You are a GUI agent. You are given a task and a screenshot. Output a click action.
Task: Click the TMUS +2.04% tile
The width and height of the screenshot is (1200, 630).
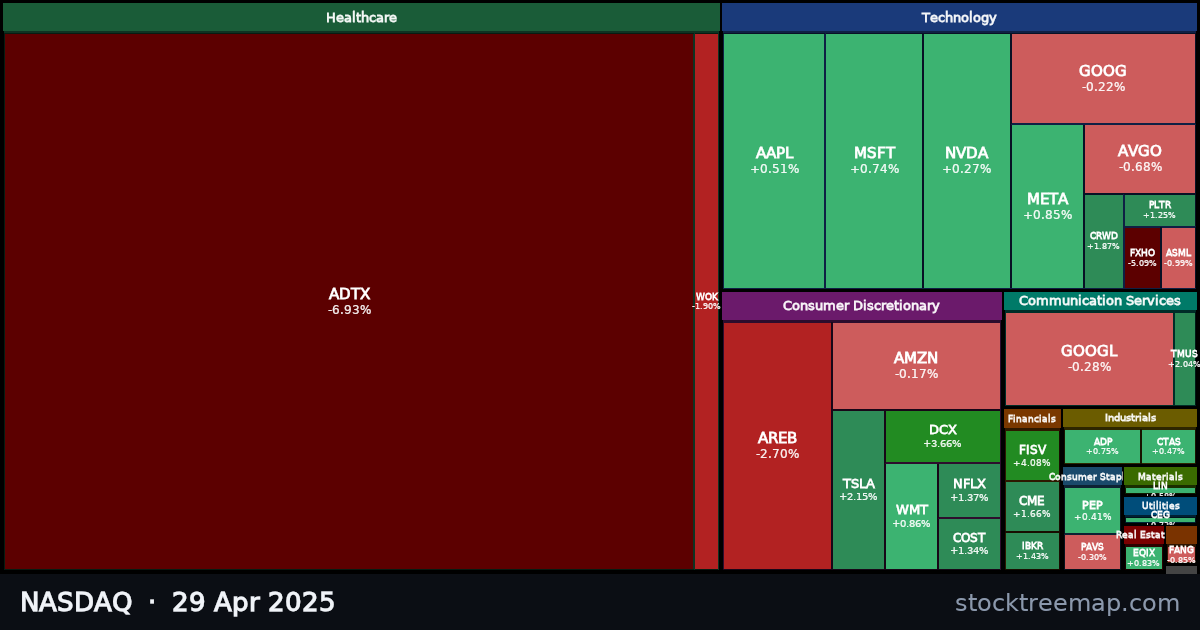1185,359
